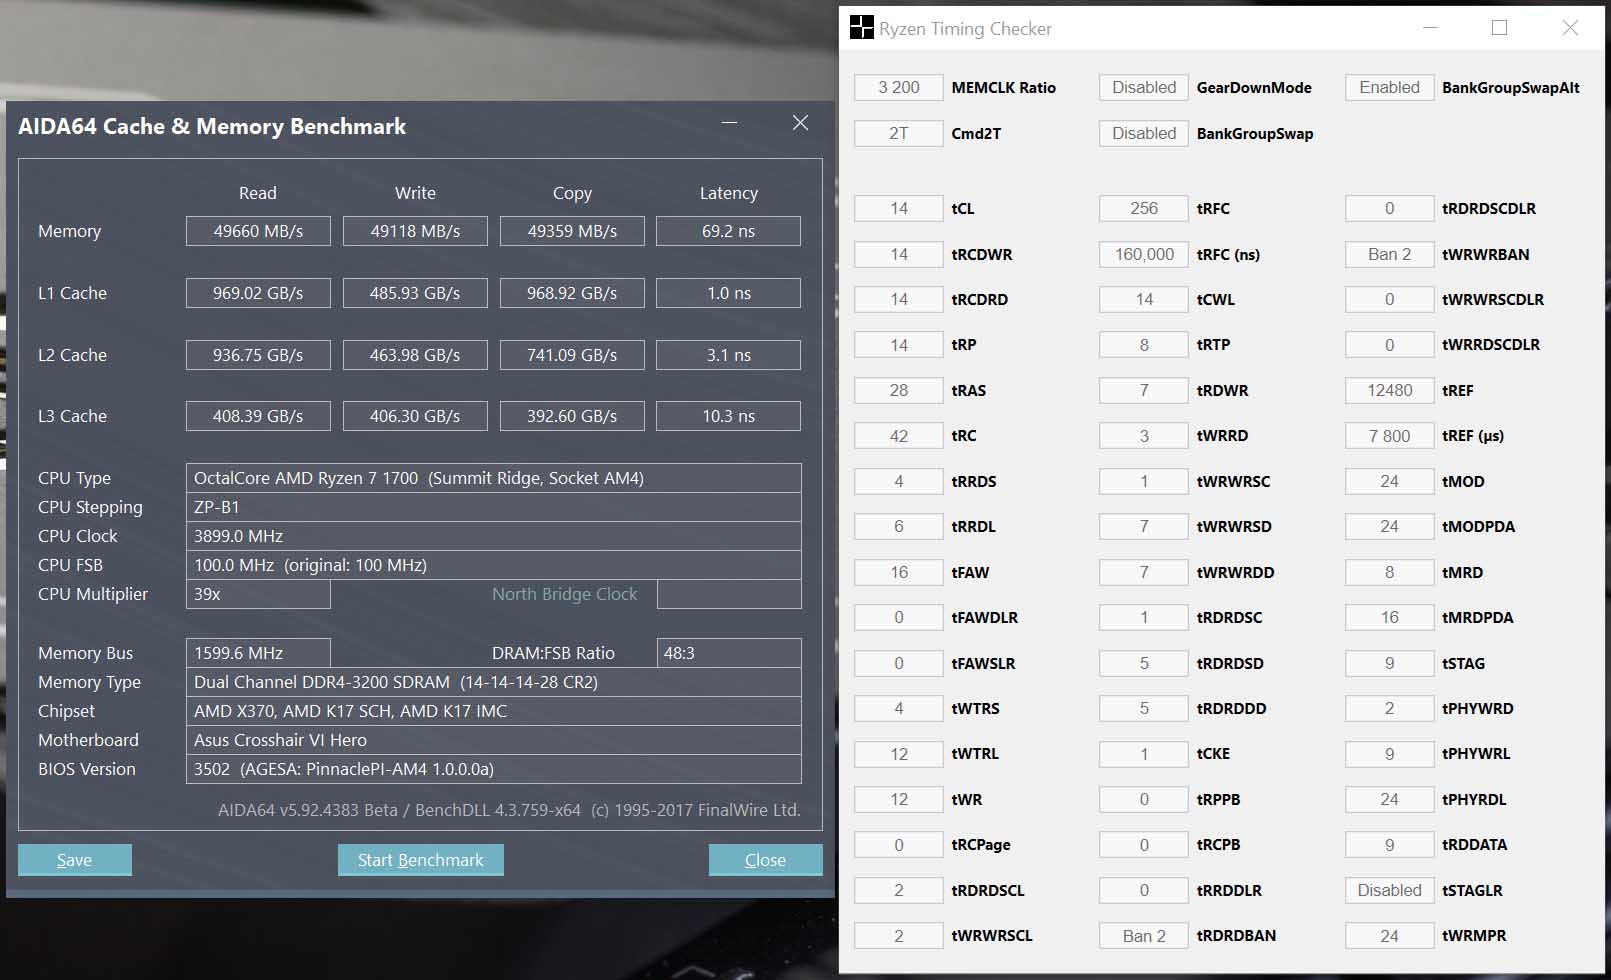Screen dimensions: 1611x980
Task: Click the tWR value box
Action: click(899, 799)
